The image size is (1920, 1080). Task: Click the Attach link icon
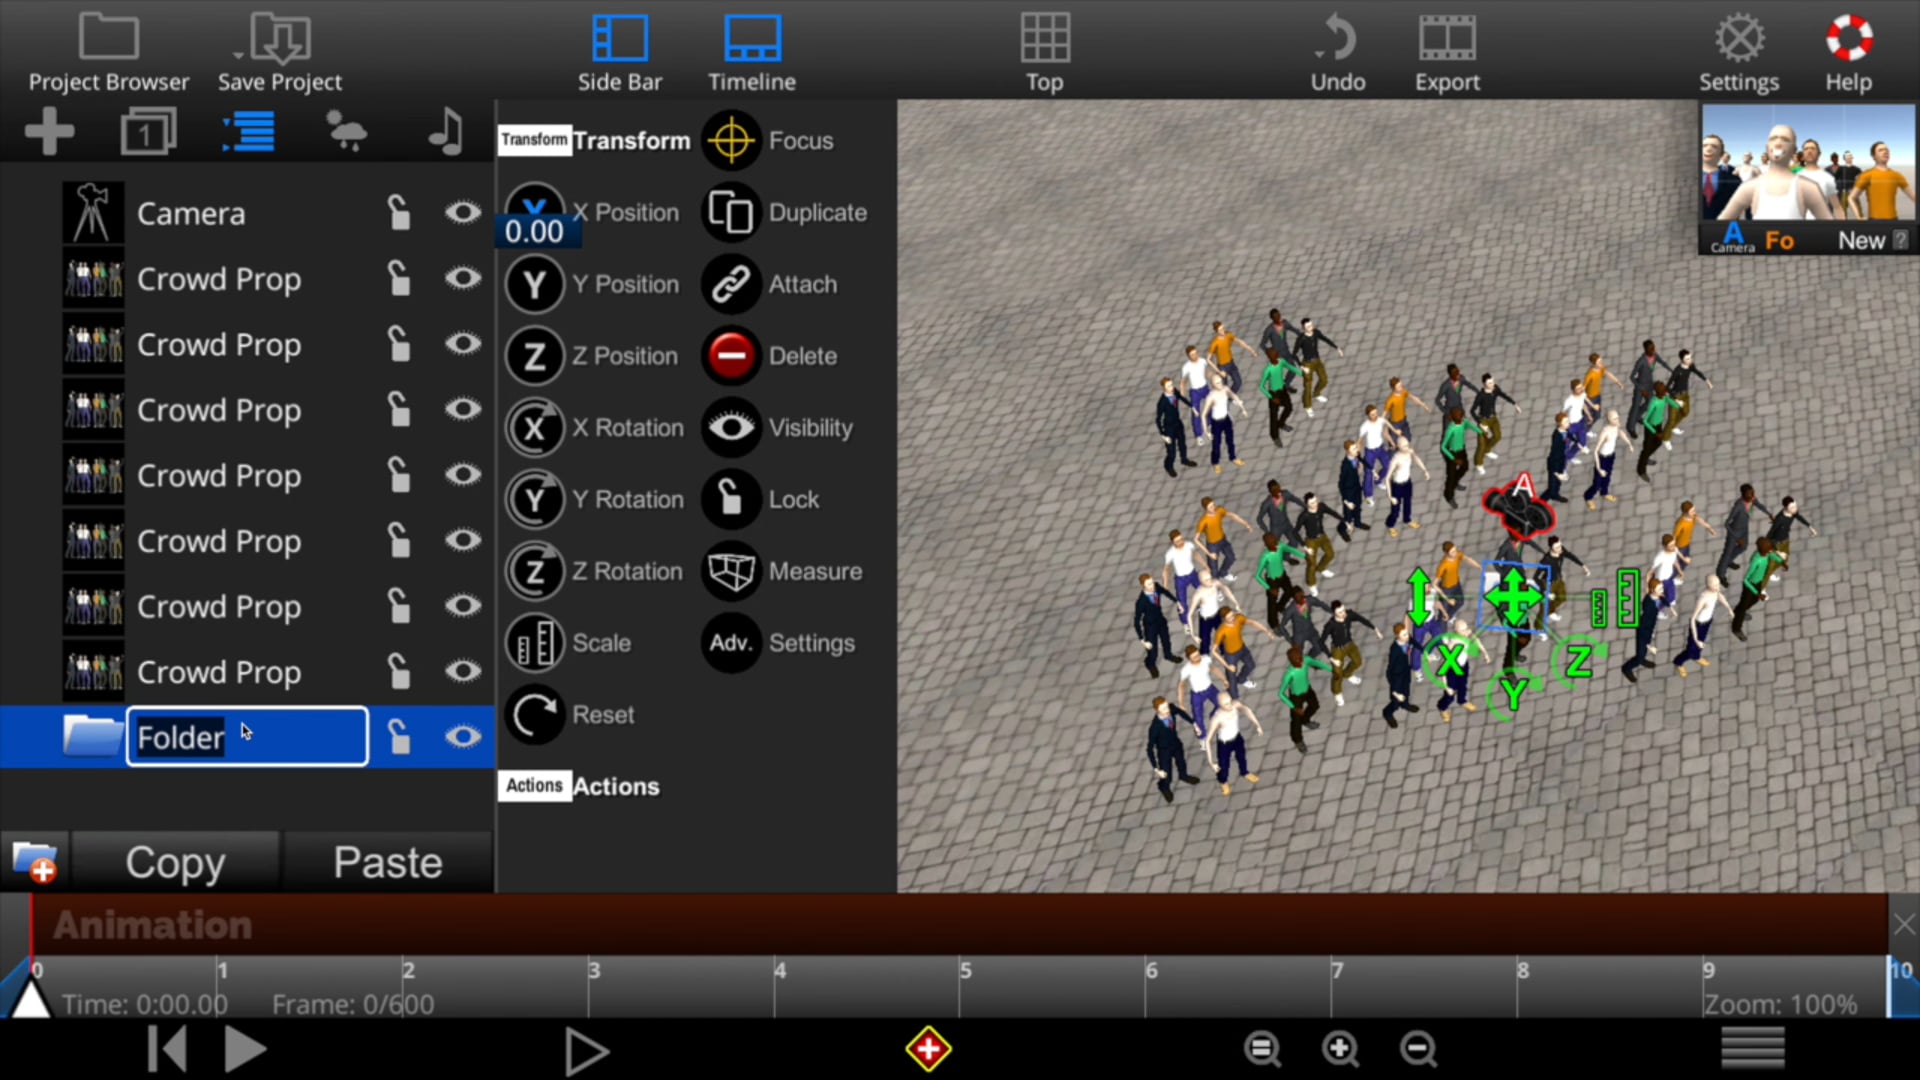tap(731, 285)
